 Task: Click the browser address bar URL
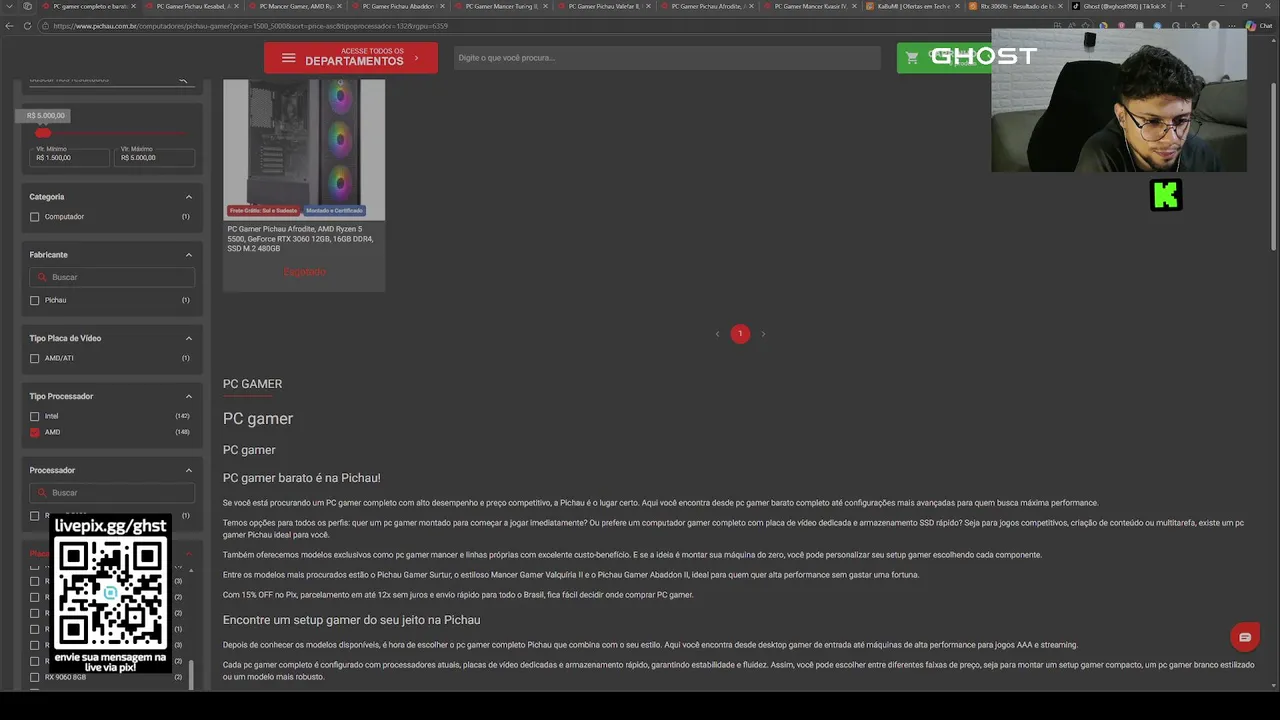click(250, 26)
